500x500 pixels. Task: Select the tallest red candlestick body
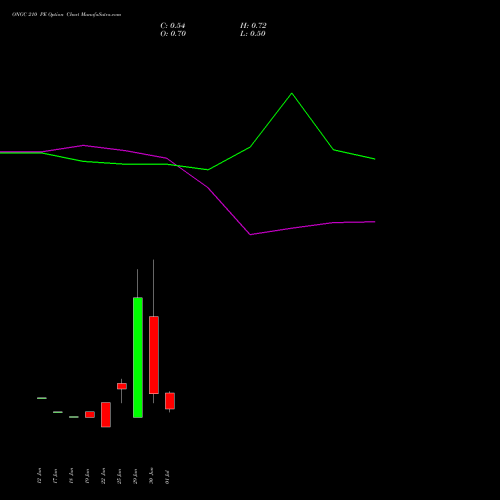click(154, 355)
